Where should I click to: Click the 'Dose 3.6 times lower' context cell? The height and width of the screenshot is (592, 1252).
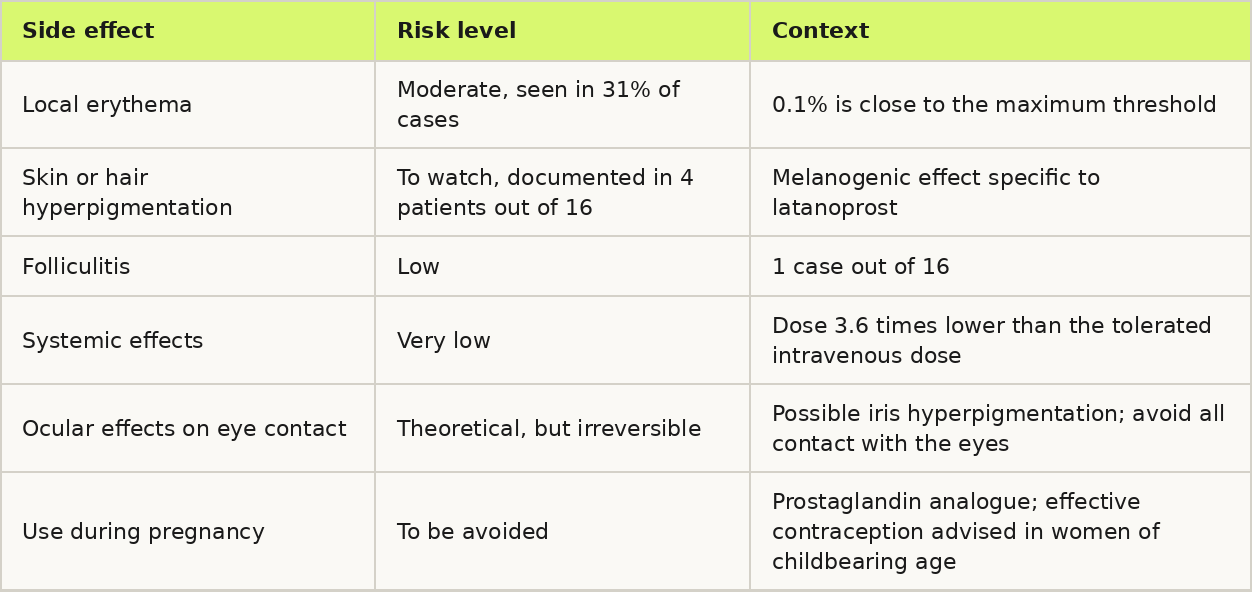click(x=1000, y=340)
